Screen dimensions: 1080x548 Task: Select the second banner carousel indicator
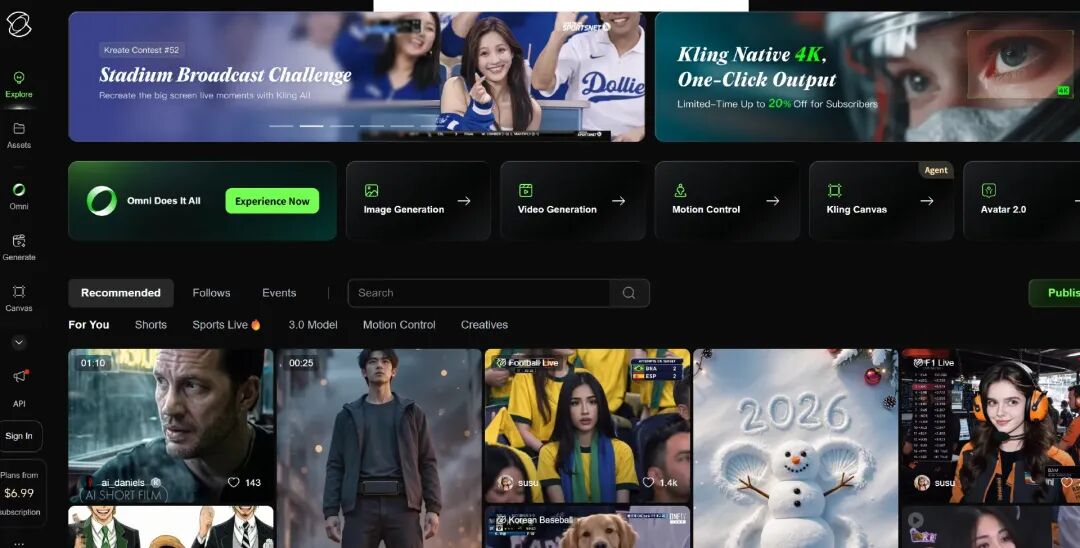[x=311, y=126]
